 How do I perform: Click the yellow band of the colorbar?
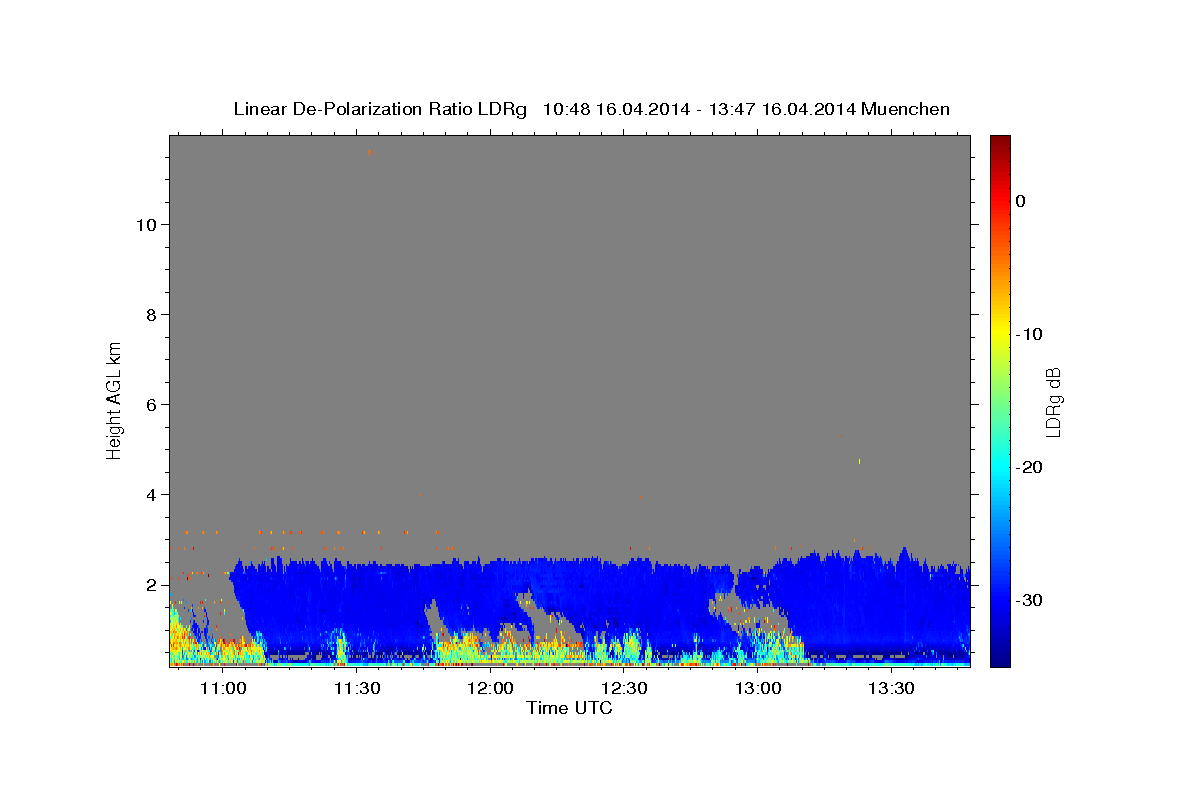[1000, 334]
